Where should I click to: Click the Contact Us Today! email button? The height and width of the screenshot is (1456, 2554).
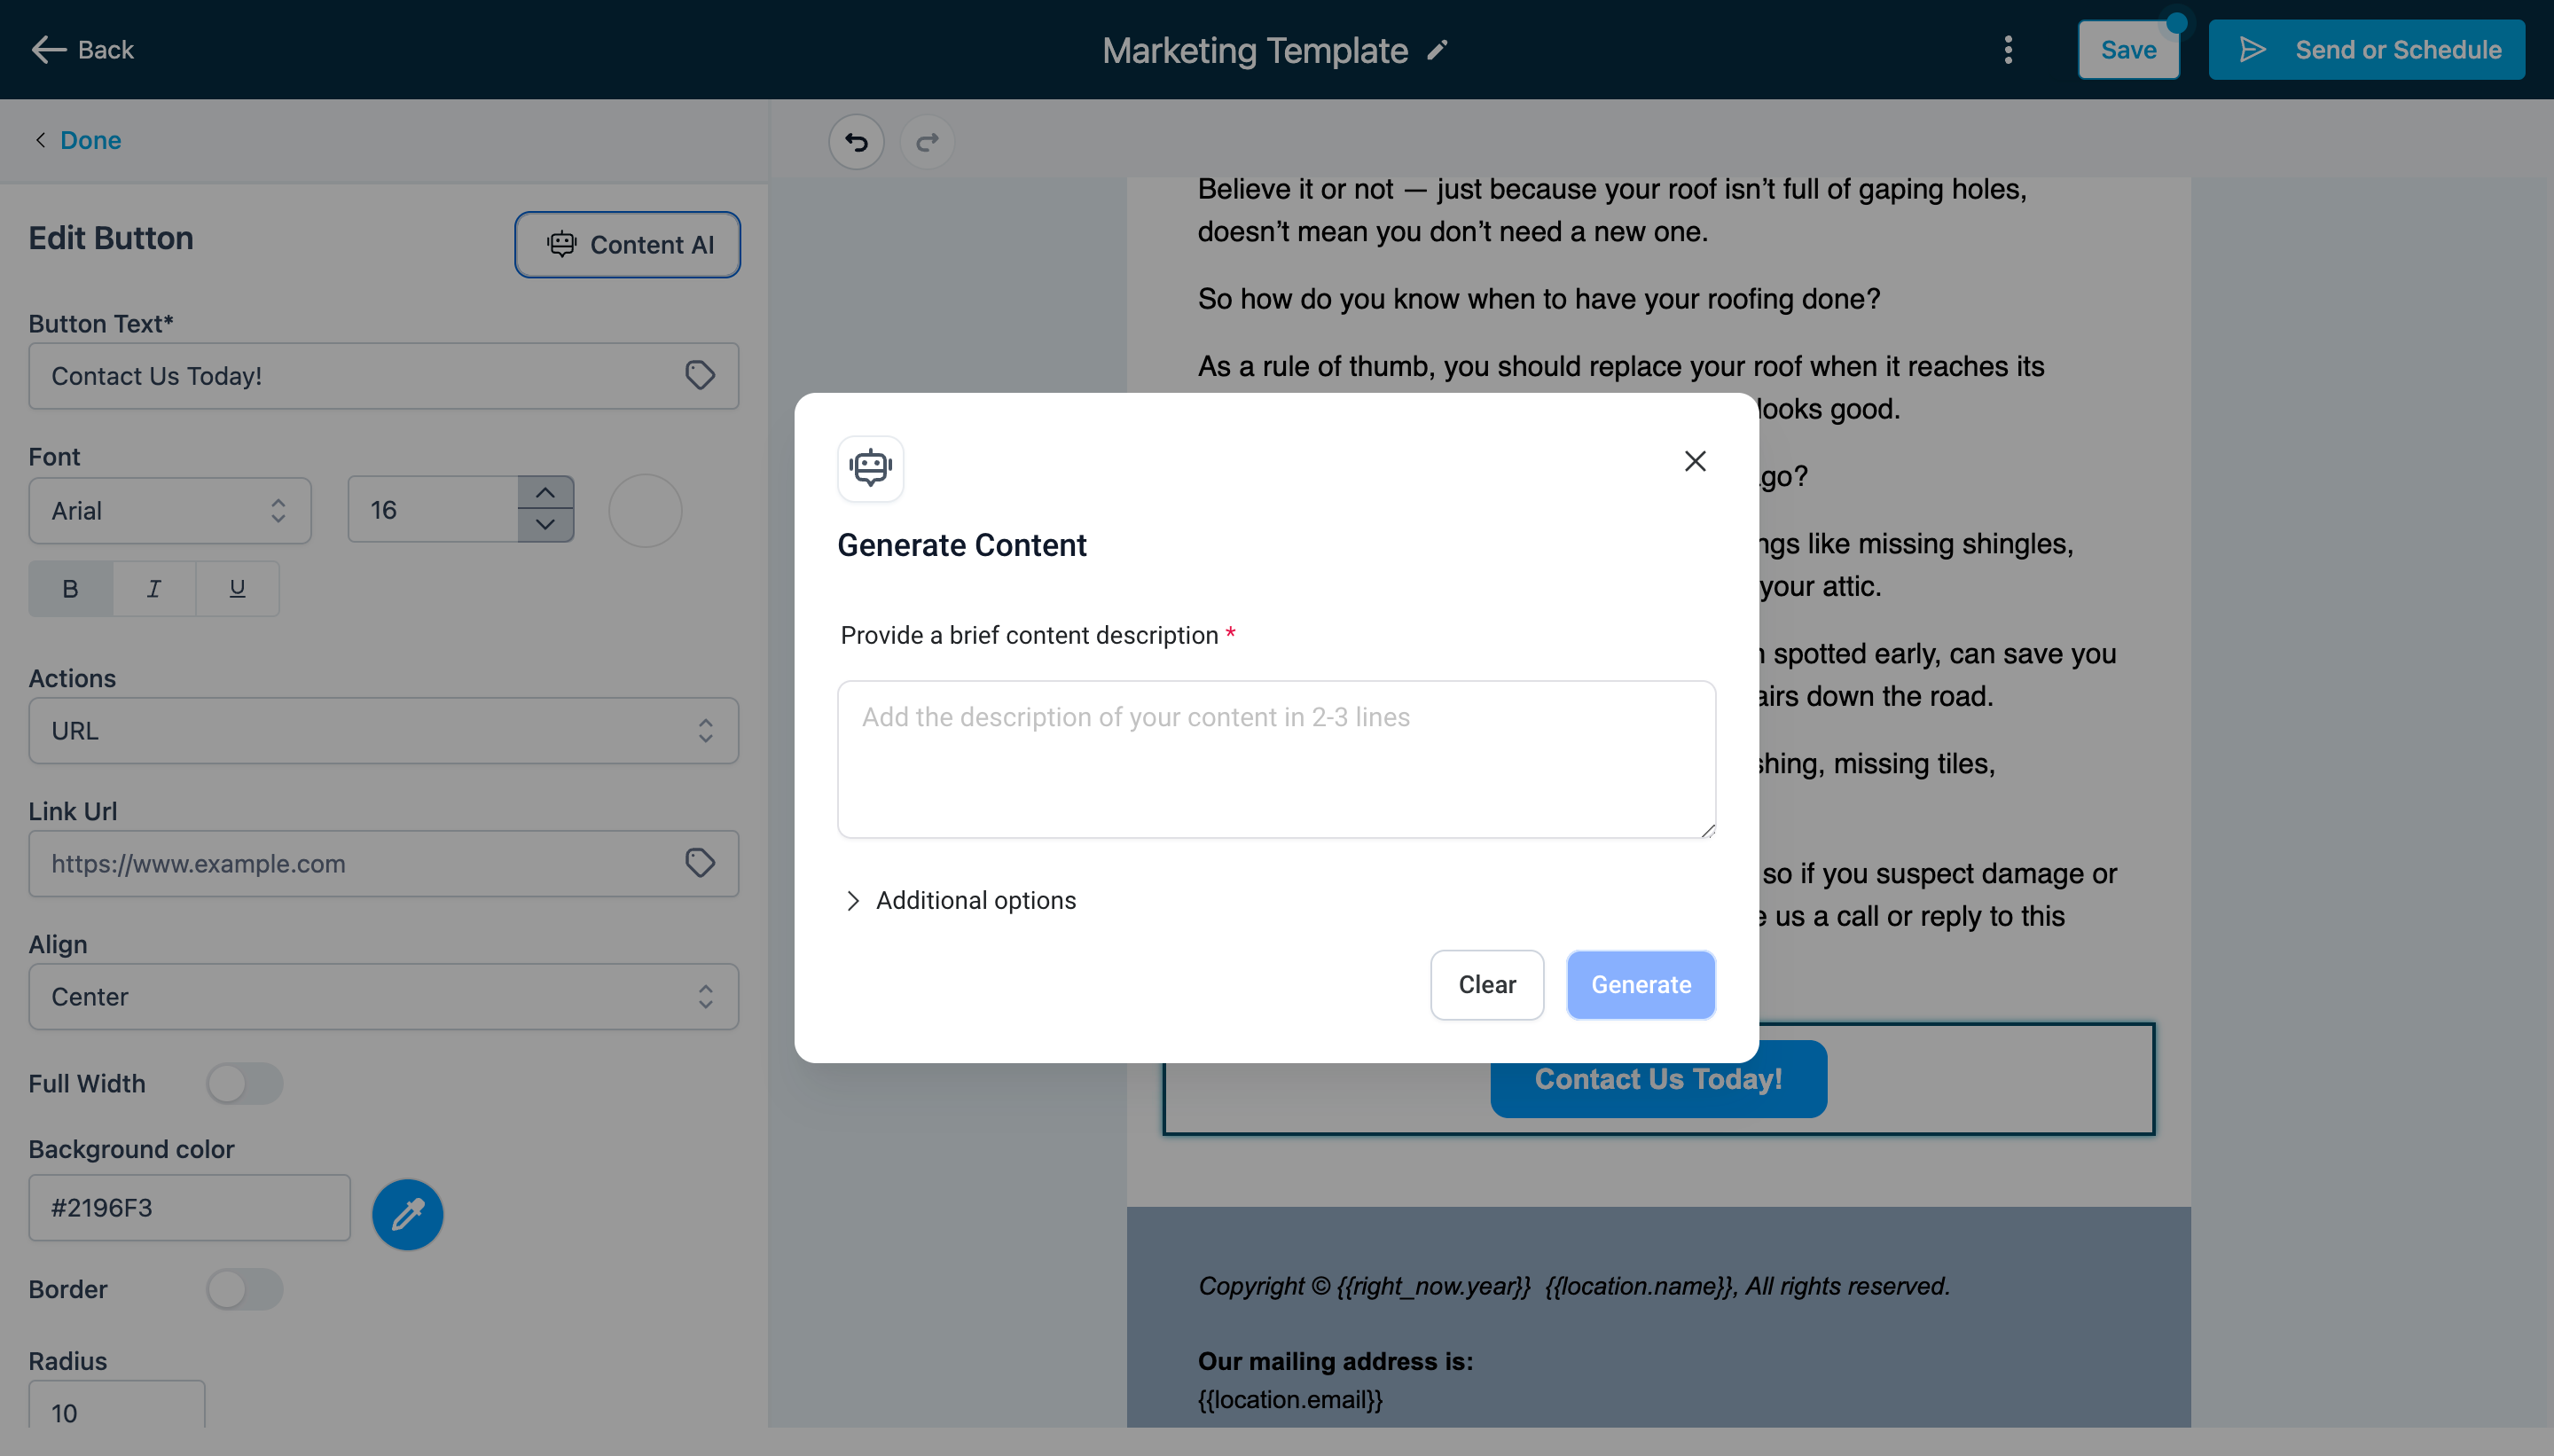(x=1658, y=1079)
